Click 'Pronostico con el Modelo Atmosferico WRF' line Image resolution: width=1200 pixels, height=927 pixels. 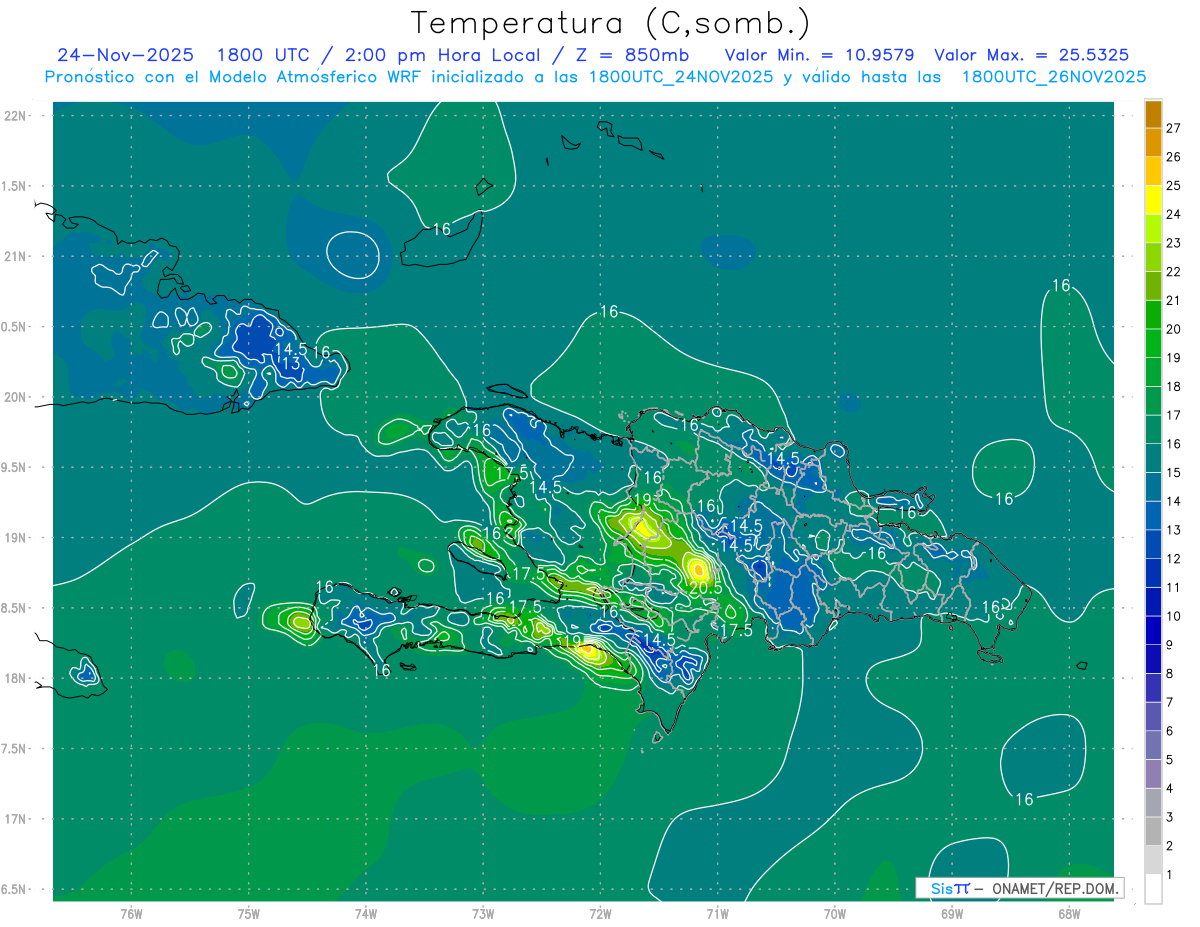point(236,77)
